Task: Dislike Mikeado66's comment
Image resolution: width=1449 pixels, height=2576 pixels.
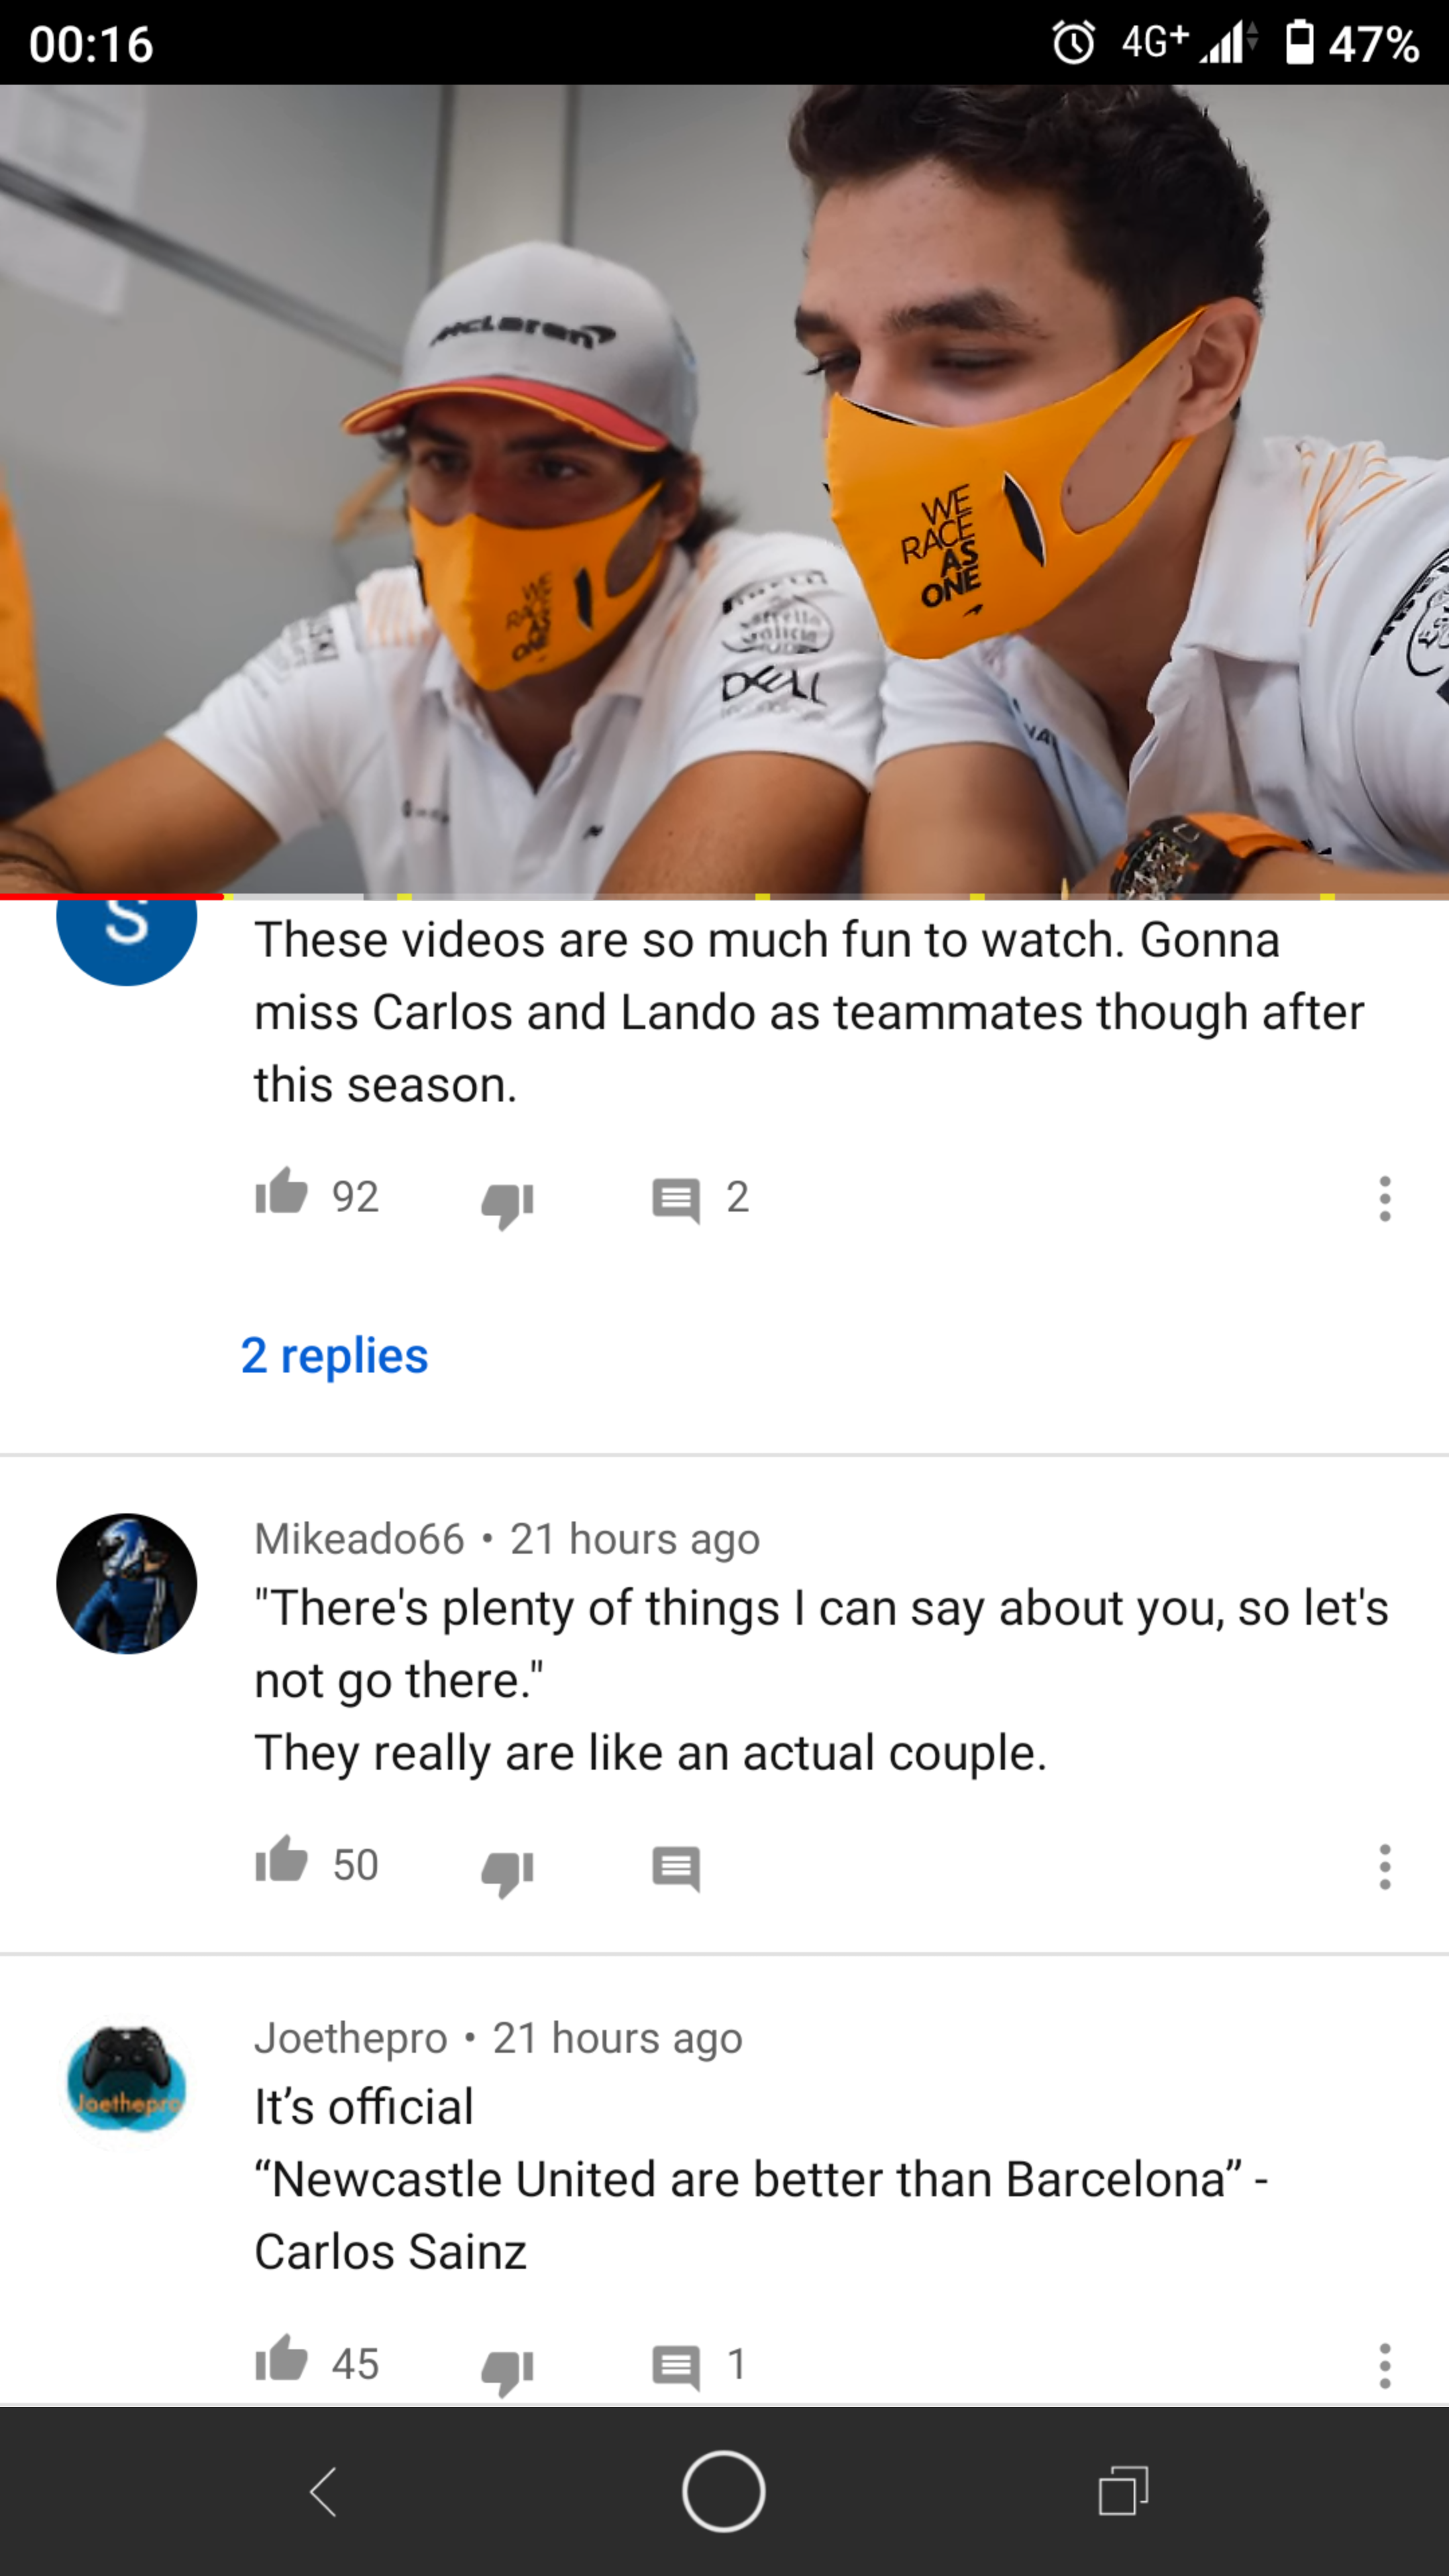Action: (x=508, y=1871)
